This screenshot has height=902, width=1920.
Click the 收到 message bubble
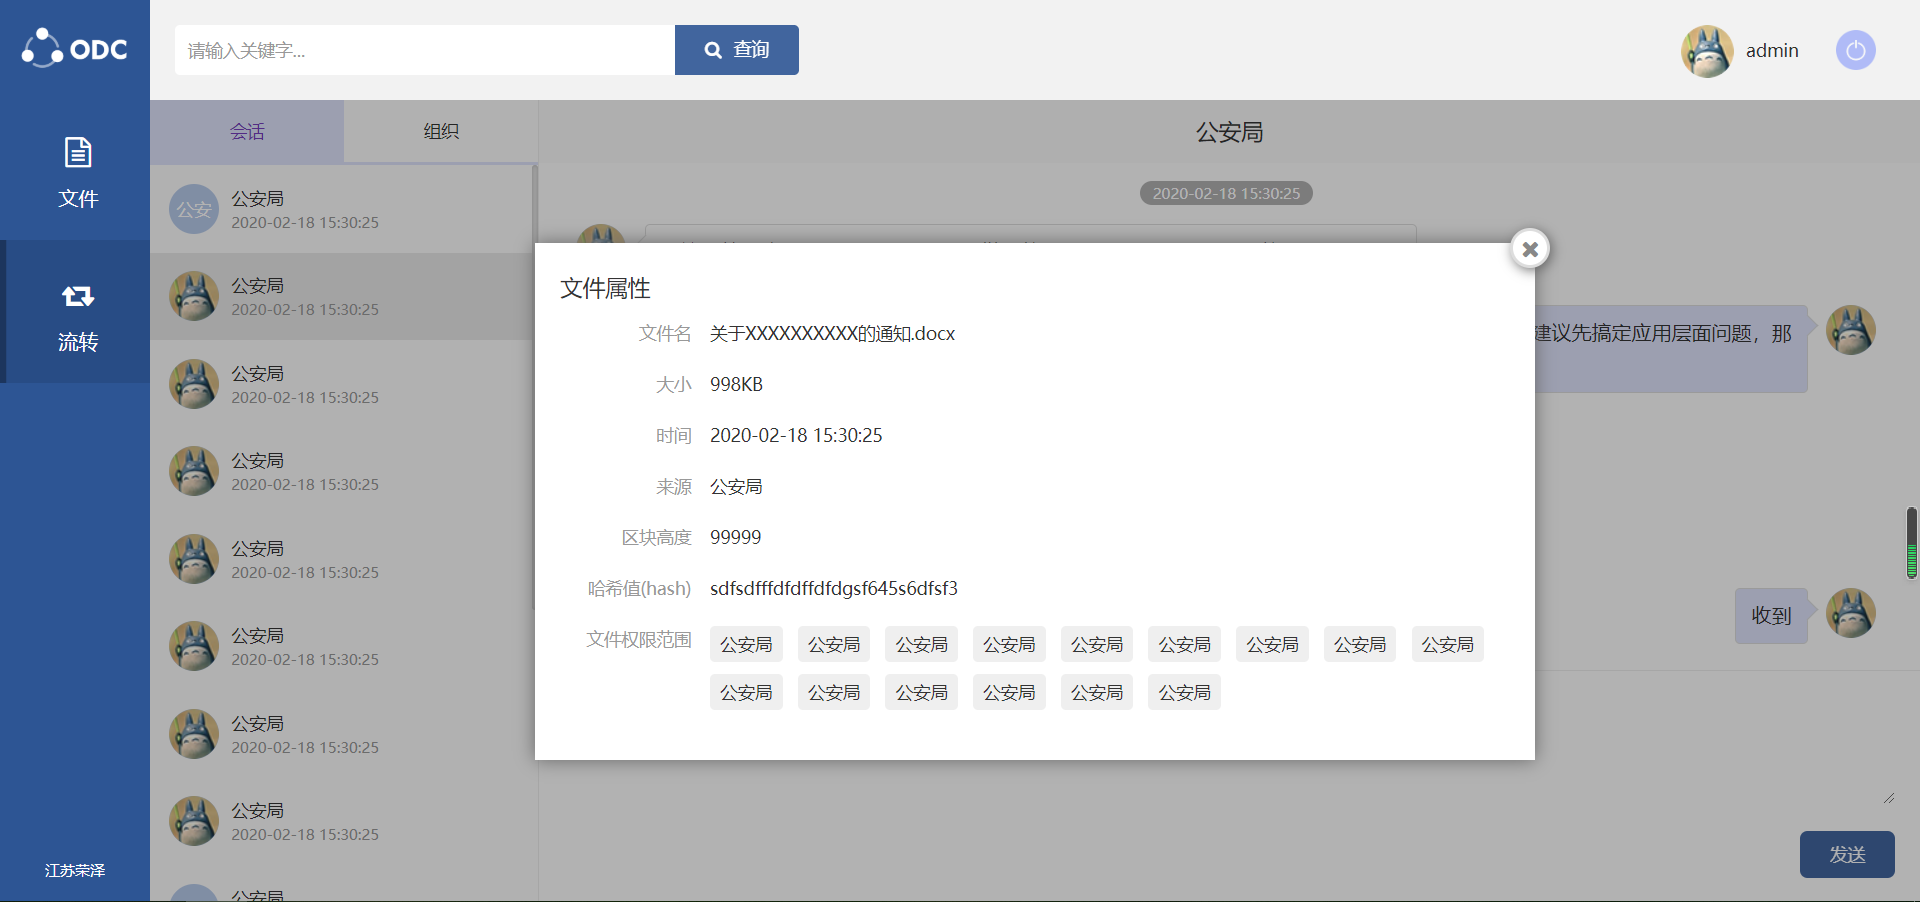1771,616
